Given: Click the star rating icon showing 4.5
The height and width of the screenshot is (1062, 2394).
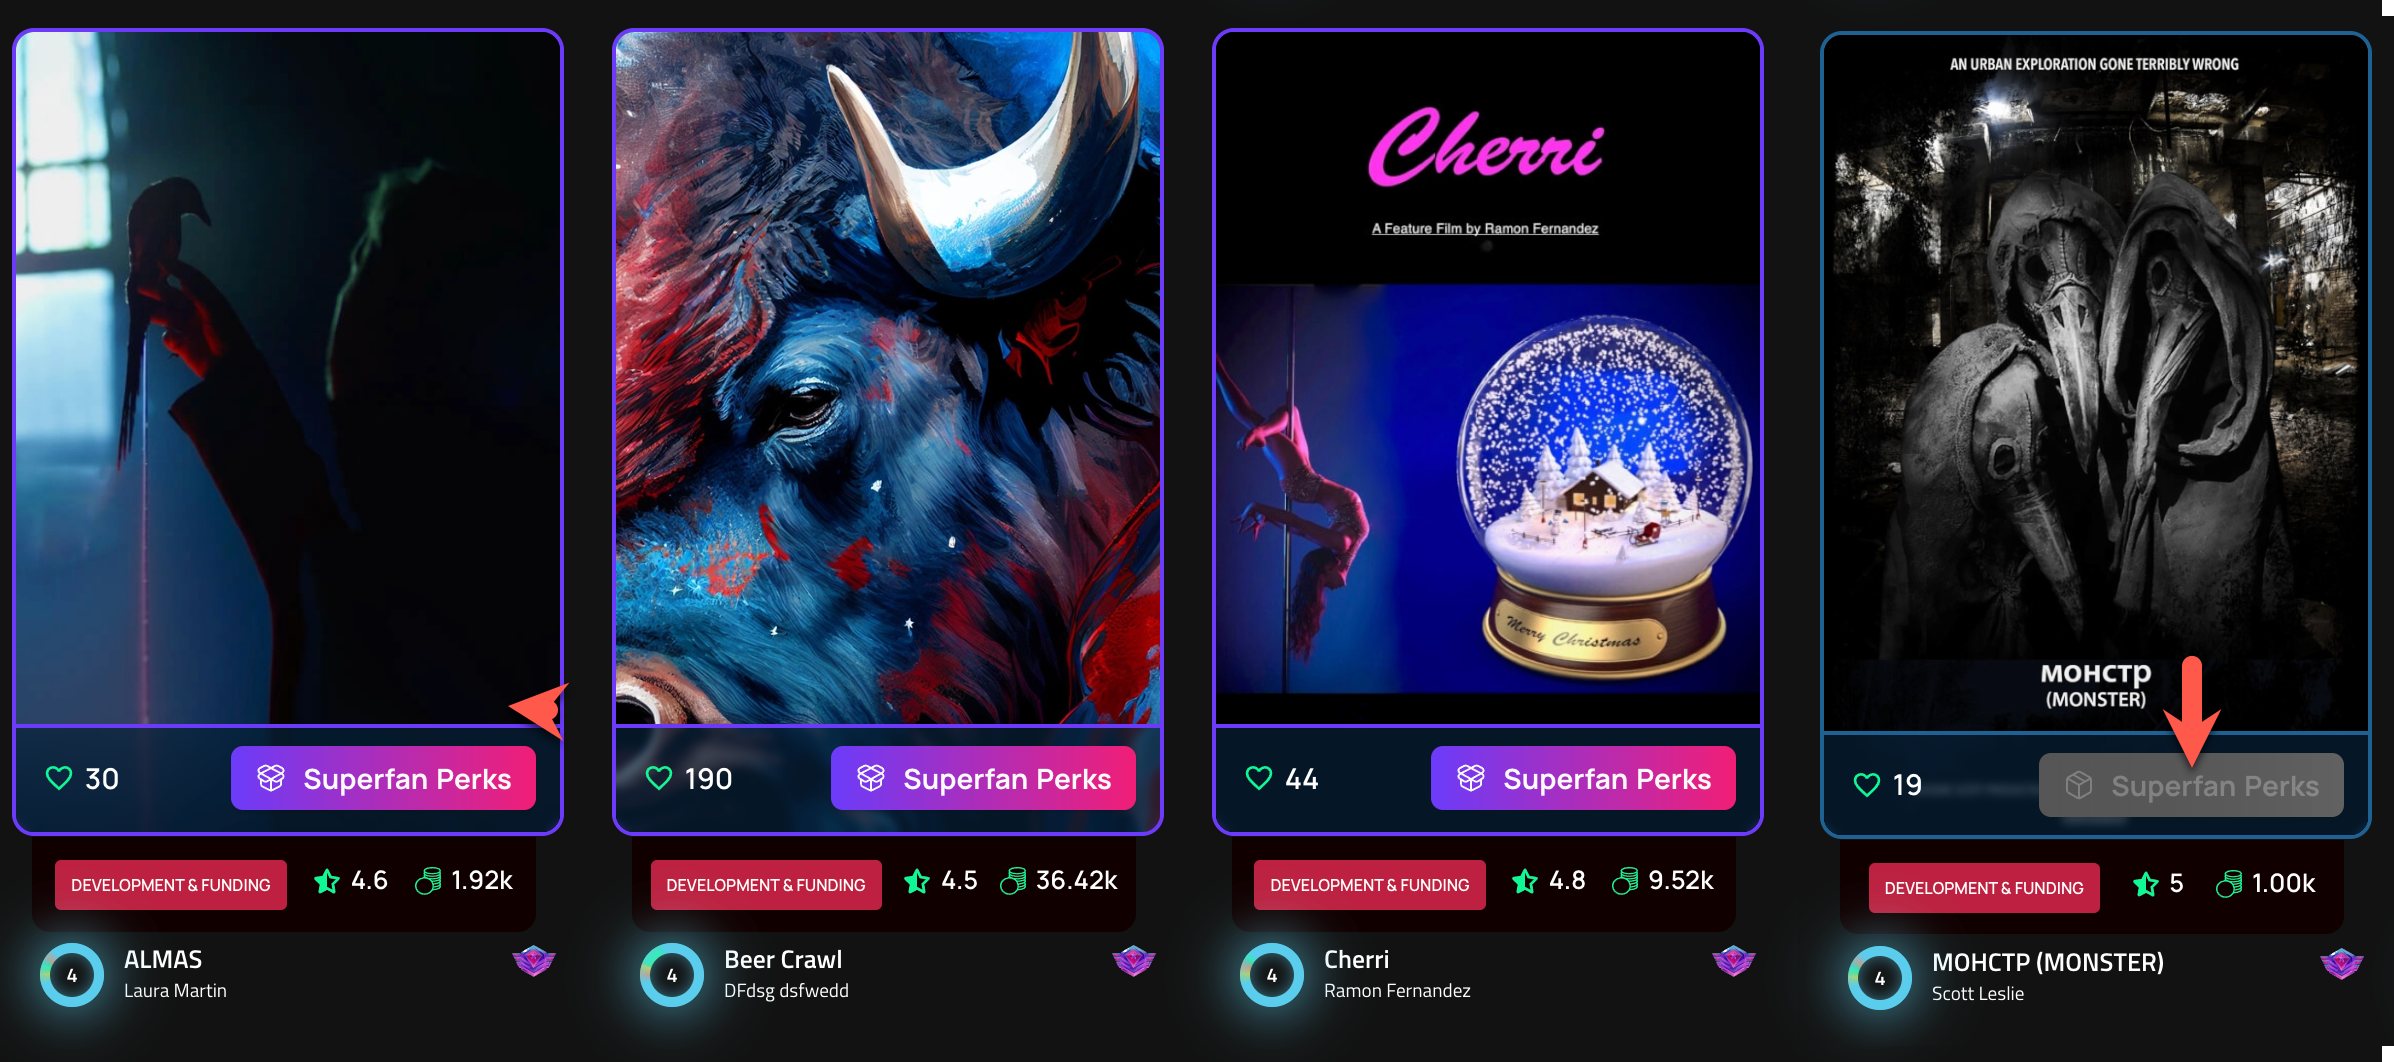Looking at the screenshot, I should pyautogui.click(x=917, y=881).
